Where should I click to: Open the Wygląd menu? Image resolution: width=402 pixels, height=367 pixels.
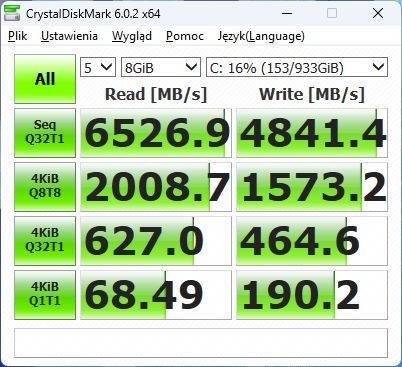tap(132, 36)
